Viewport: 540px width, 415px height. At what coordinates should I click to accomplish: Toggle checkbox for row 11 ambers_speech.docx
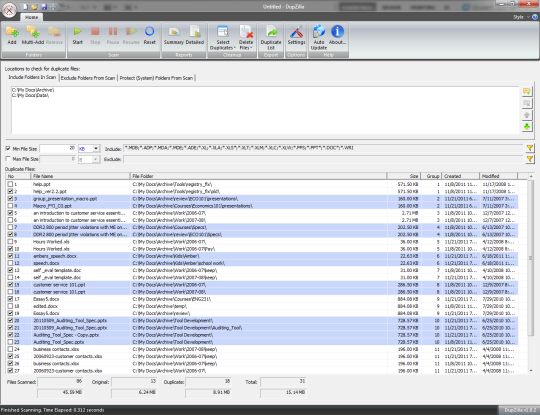tap(10, 256)
